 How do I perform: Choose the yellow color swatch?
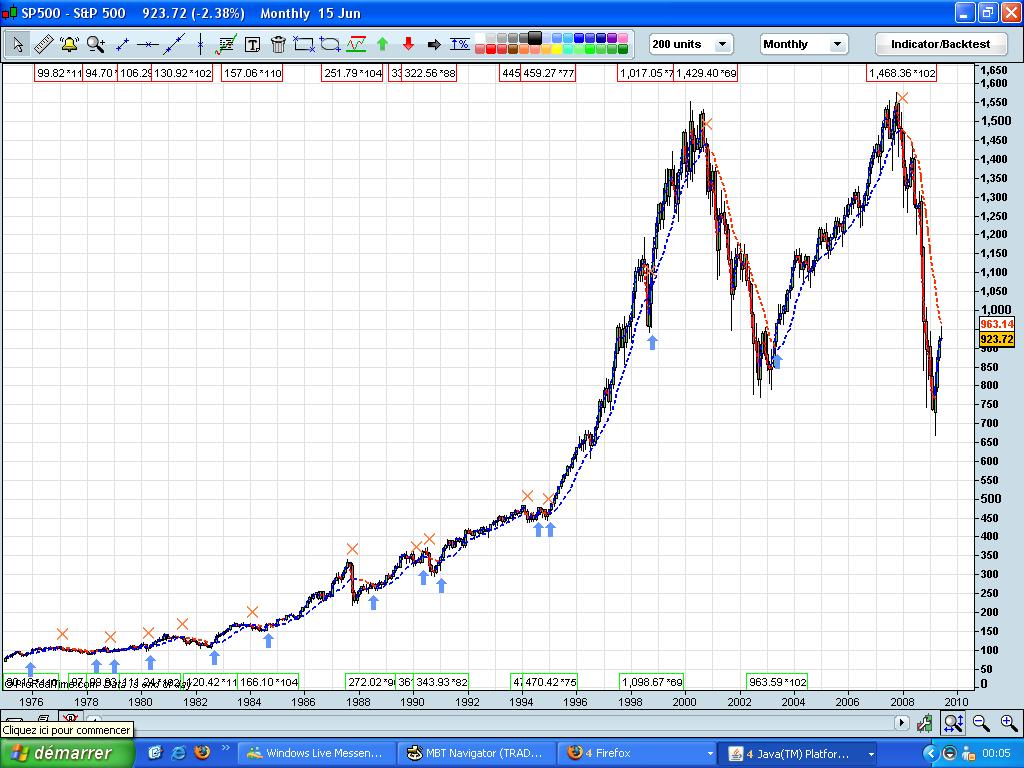coord(556,49)
